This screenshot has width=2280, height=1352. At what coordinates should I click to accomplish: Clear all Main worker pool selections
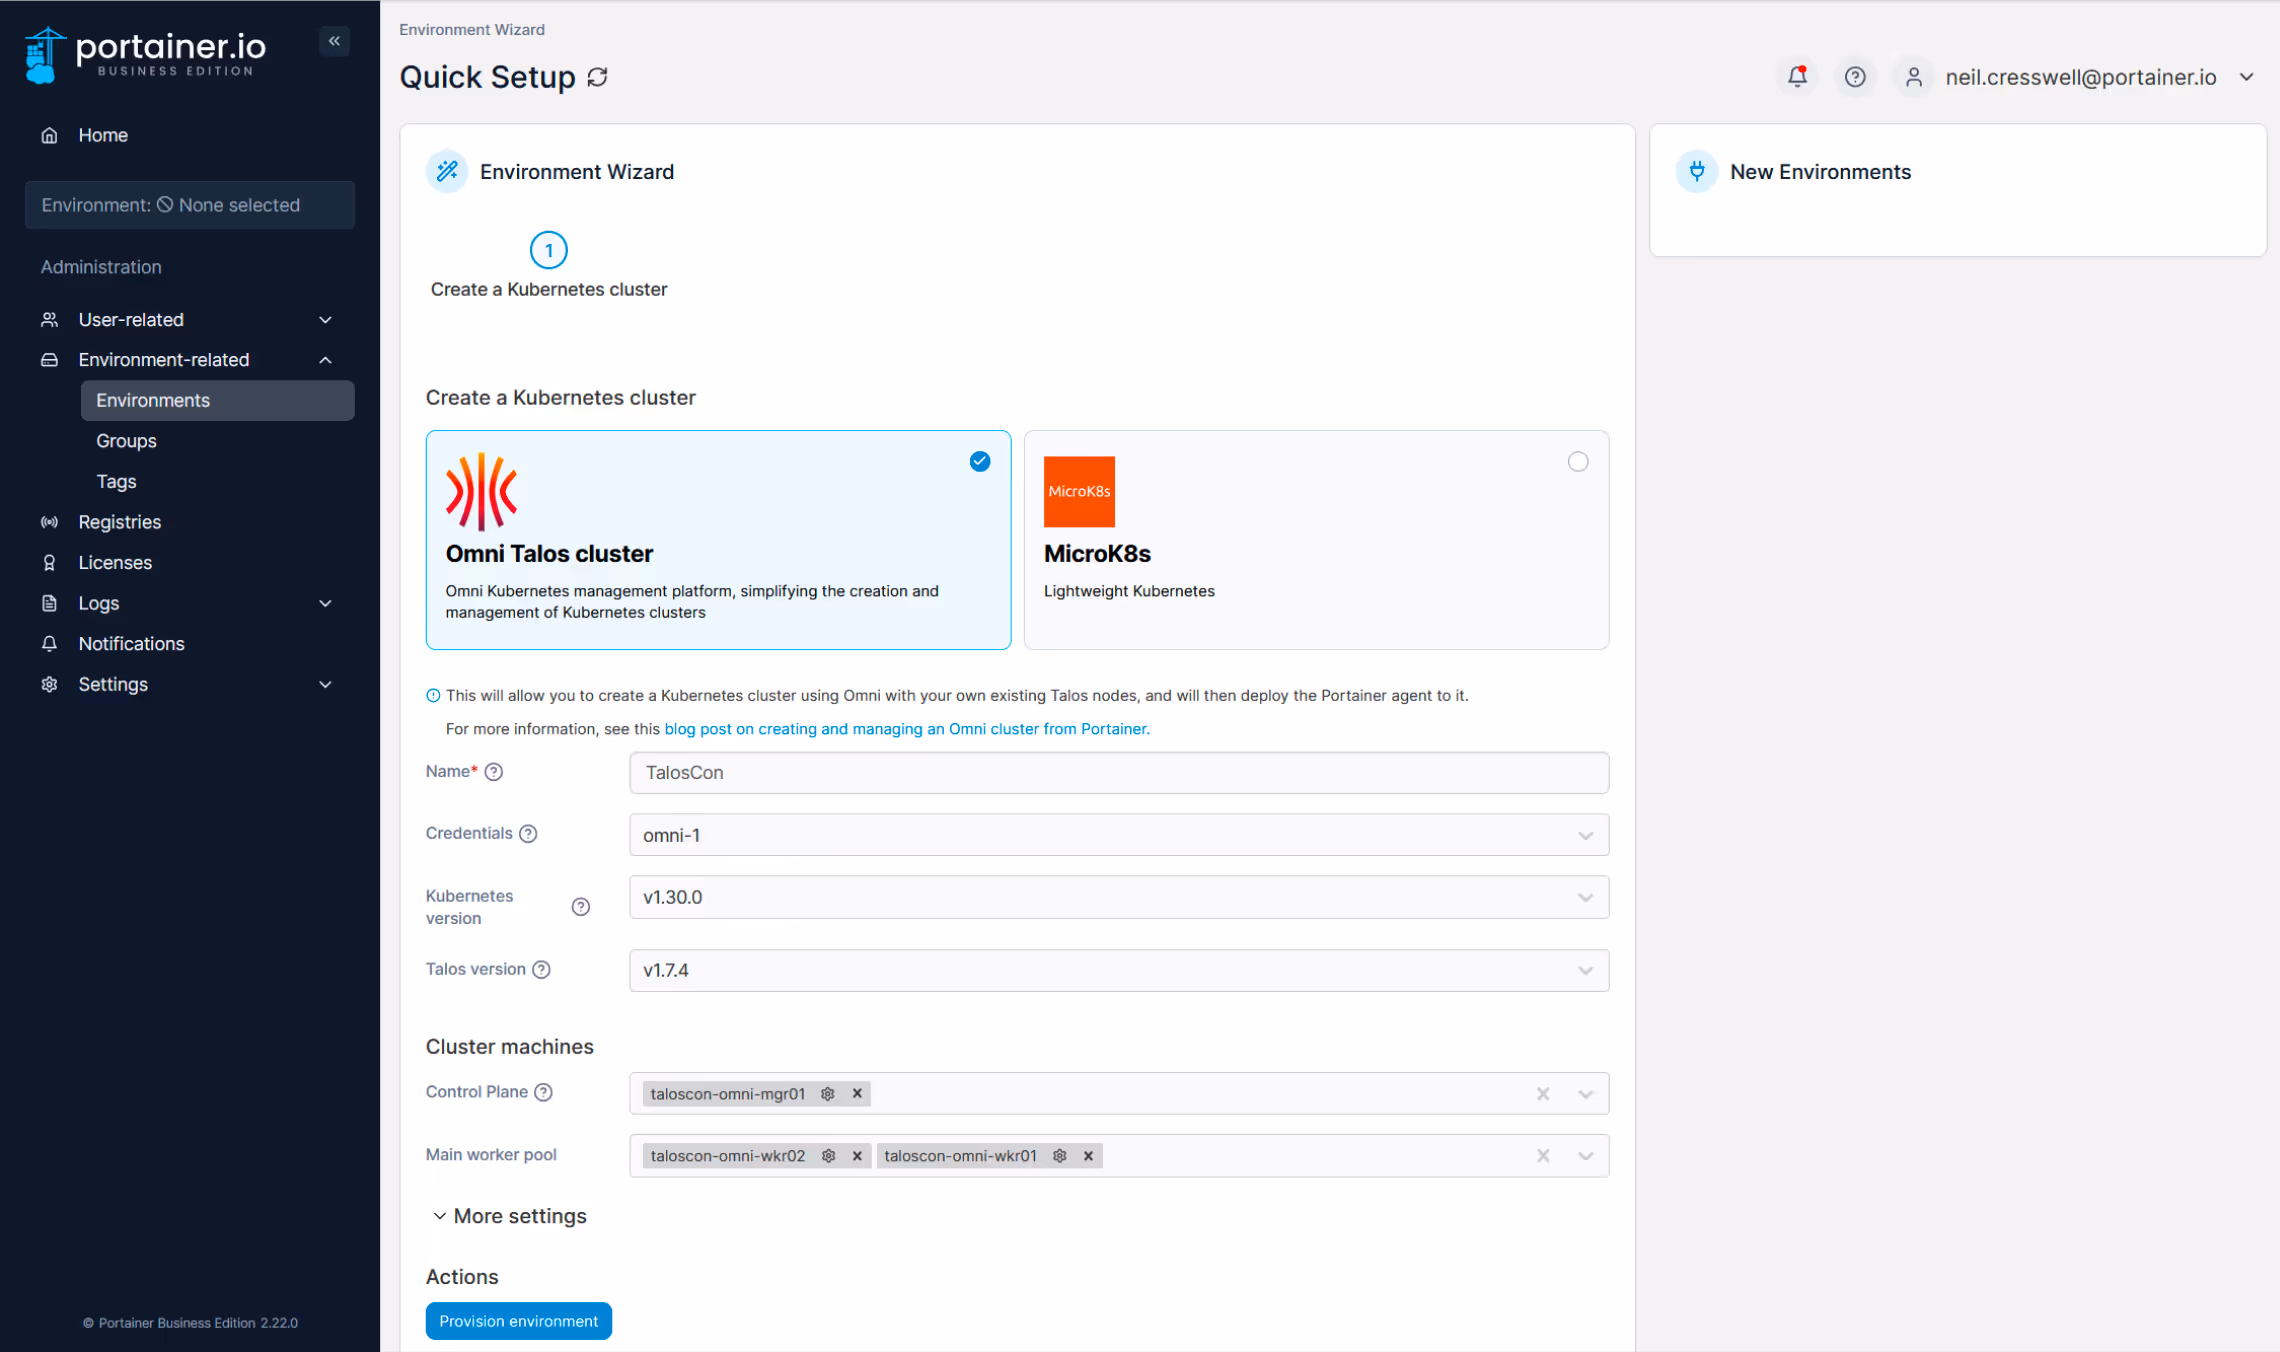[x=1543, y=1156]
